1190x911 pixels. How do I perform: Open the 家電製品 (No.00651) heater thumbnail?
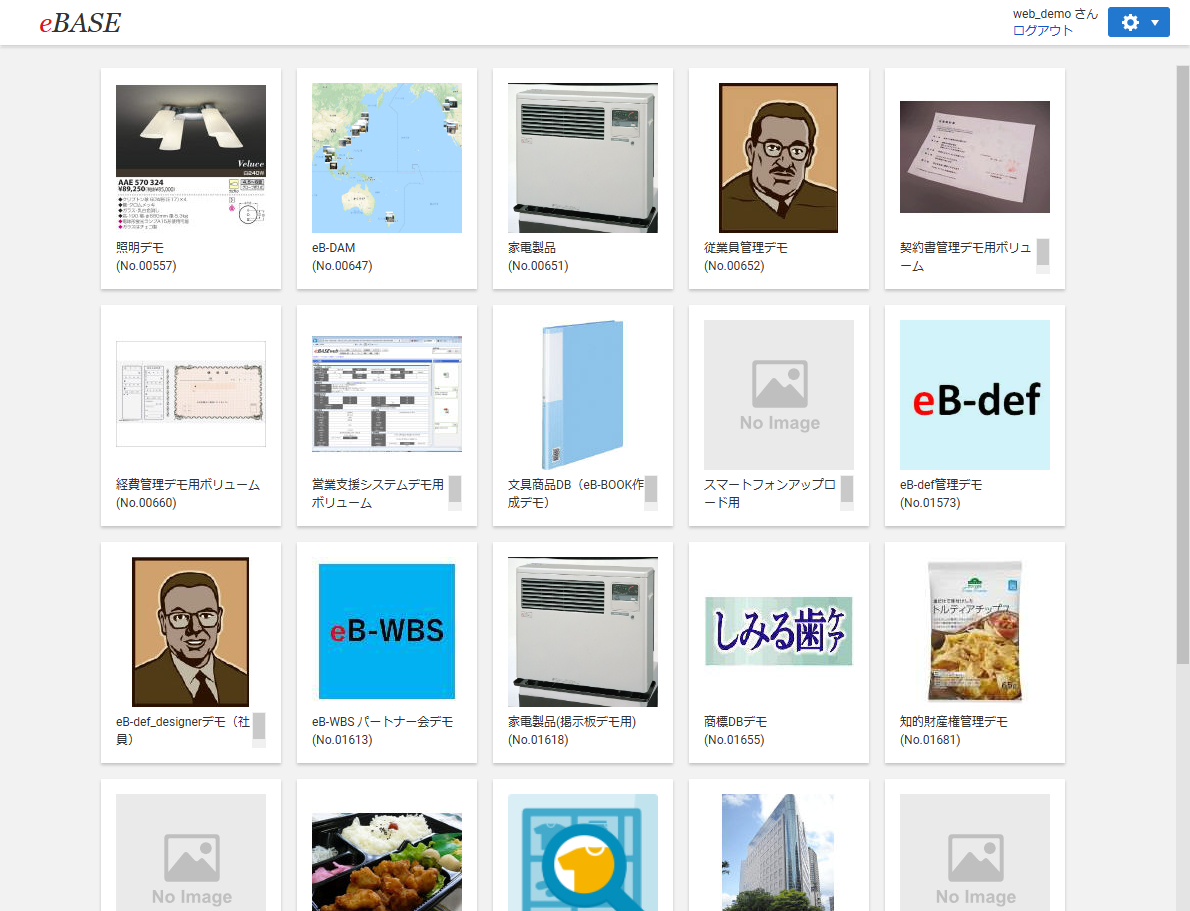[x=582, y=158]
